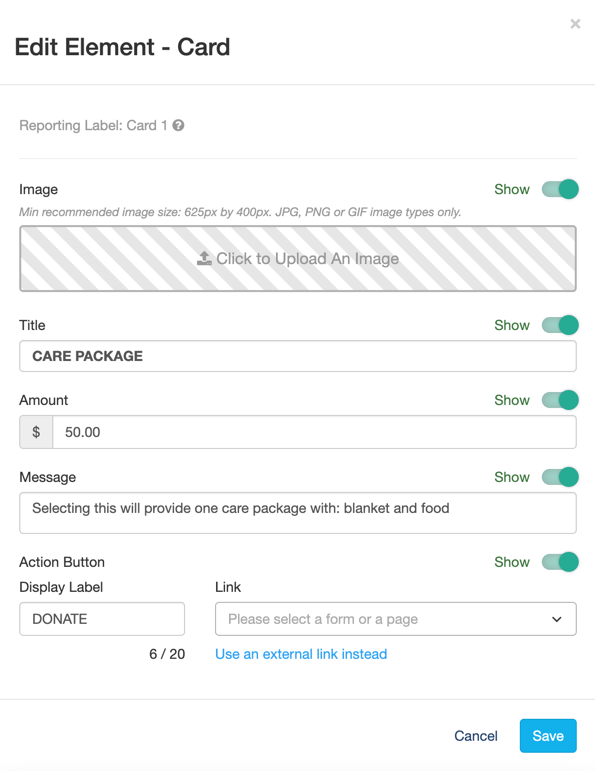Image resolution: width=595 pixels, height=771 pixels.
Task: Click the Message text box
Action: (x=298, y=513)
